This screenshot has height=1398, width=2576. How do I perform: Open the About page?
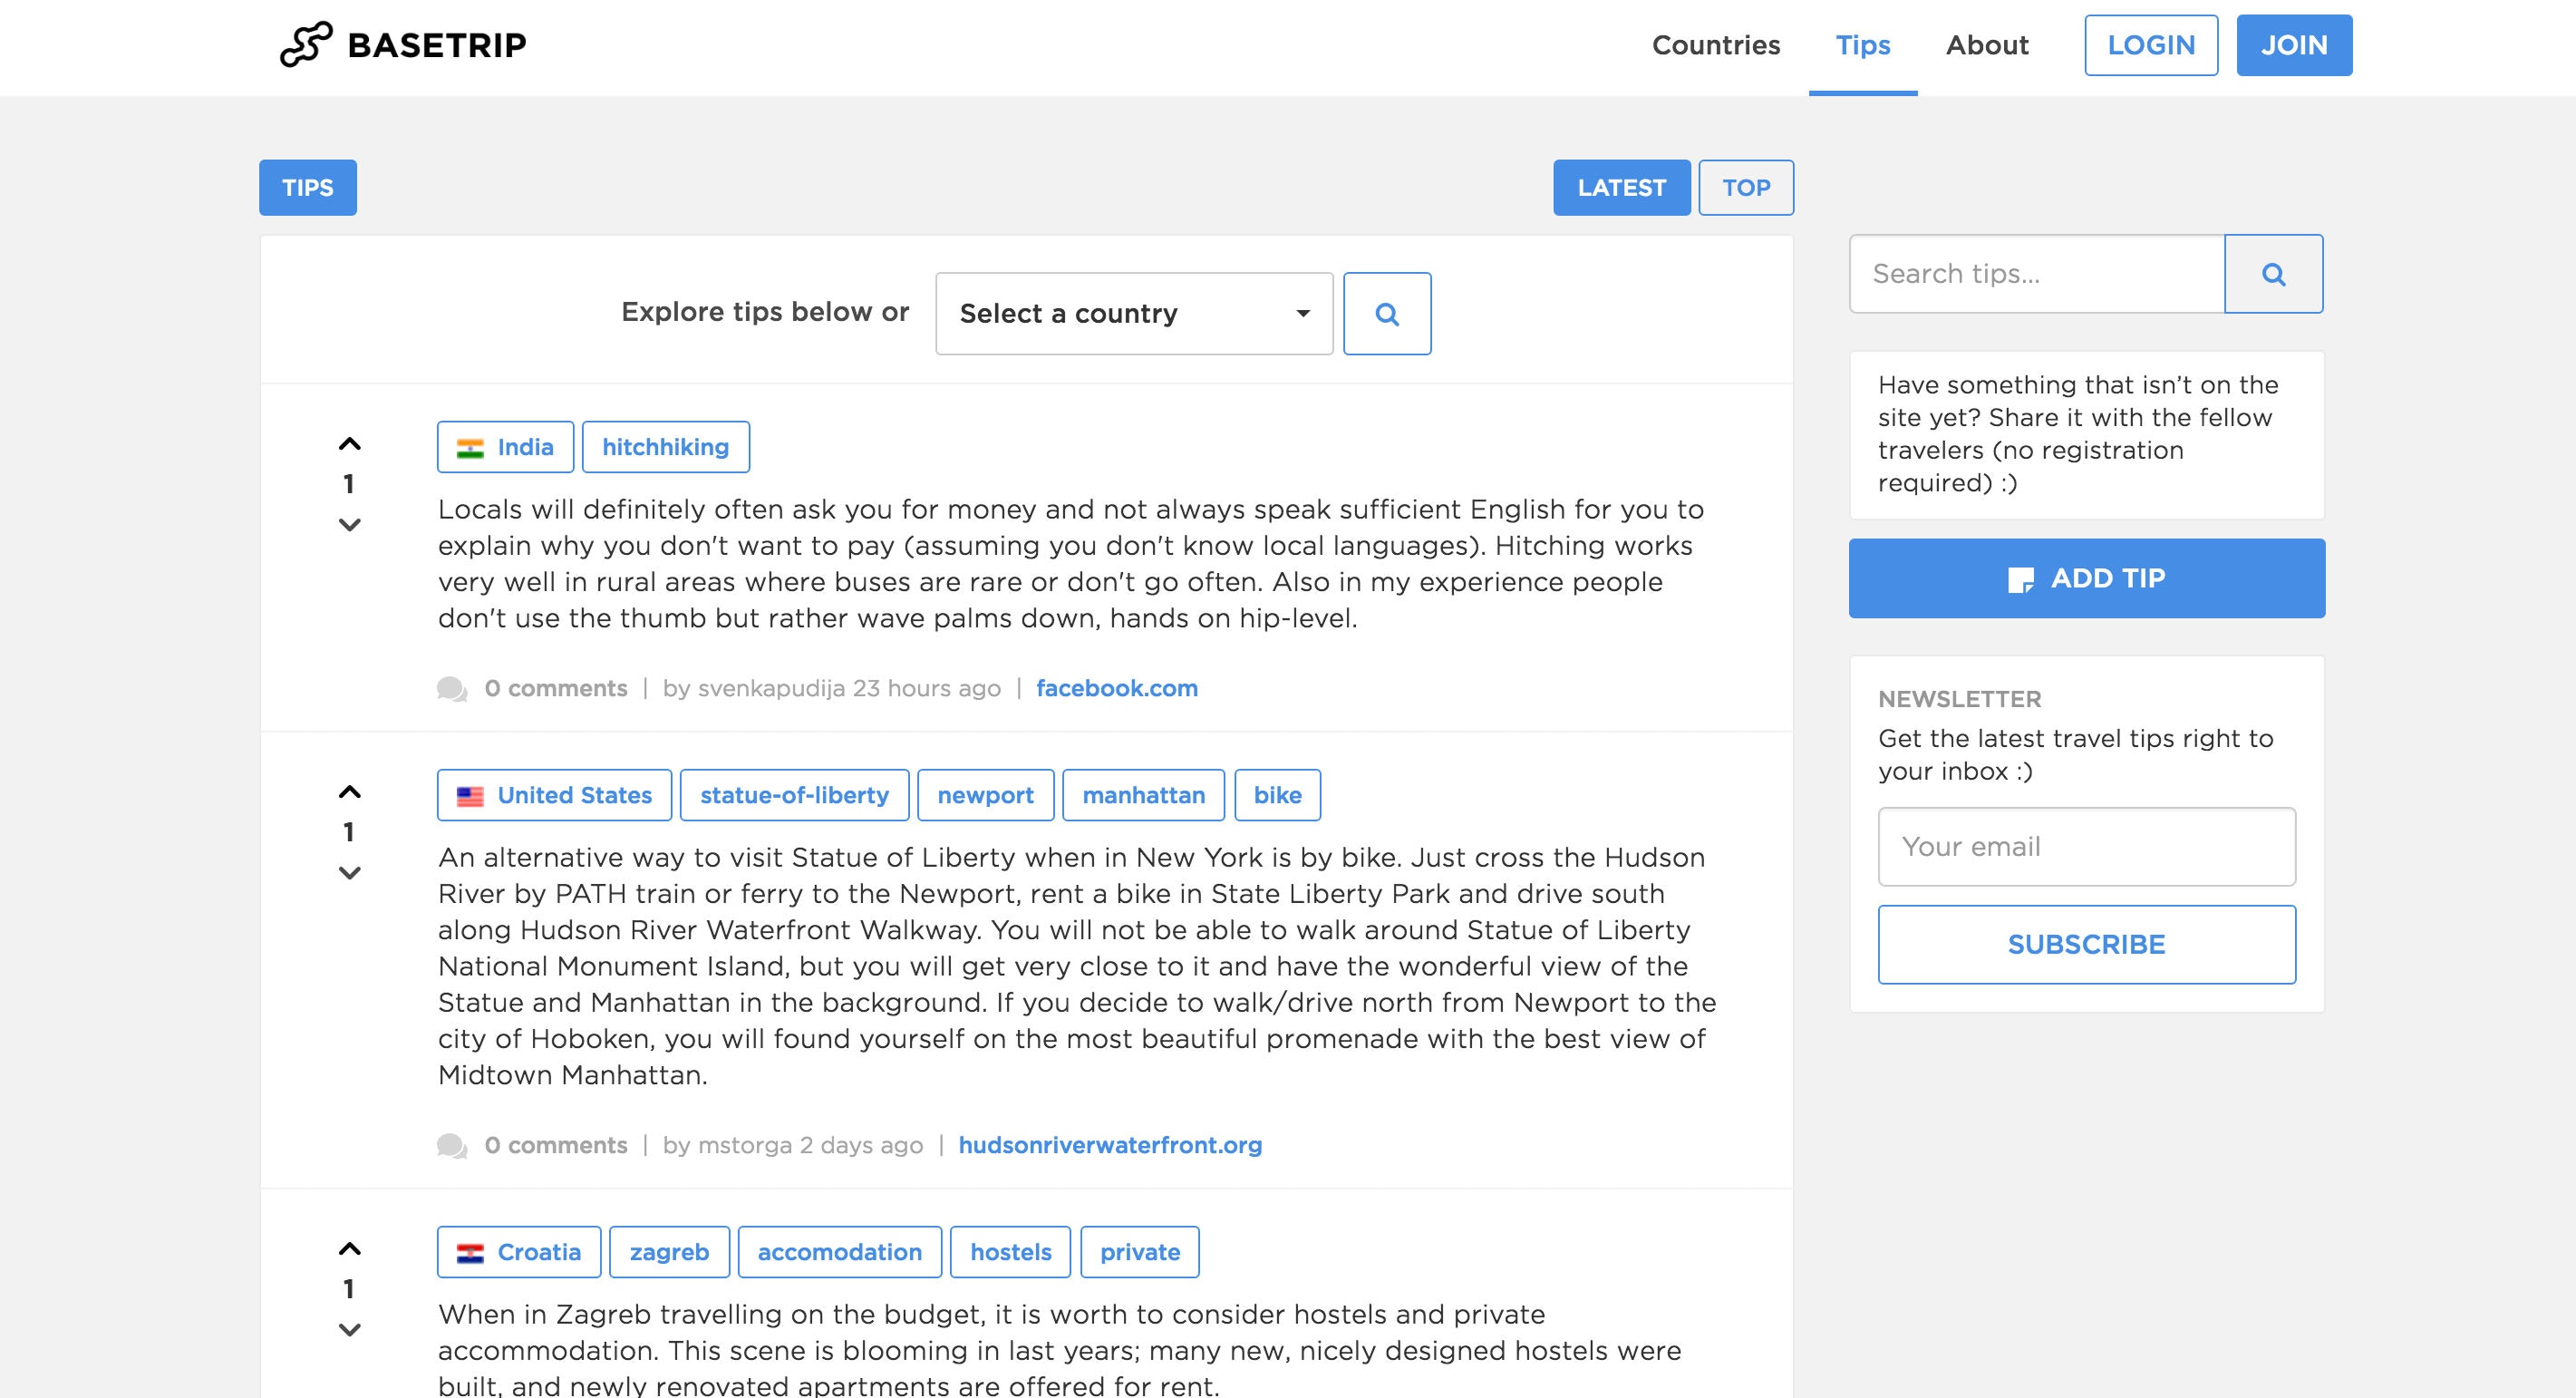(x=1986, y=45)
